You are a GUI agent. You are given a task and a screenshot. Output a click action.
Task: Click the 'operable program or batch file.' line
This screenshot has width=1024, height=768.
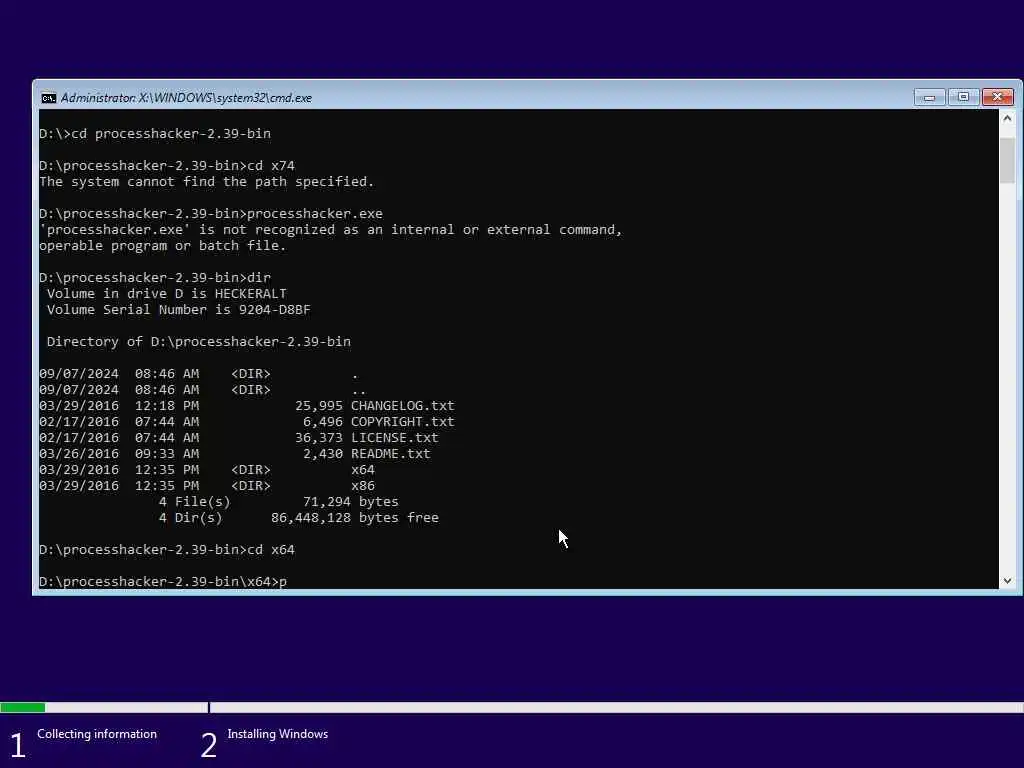pos(163,246)
